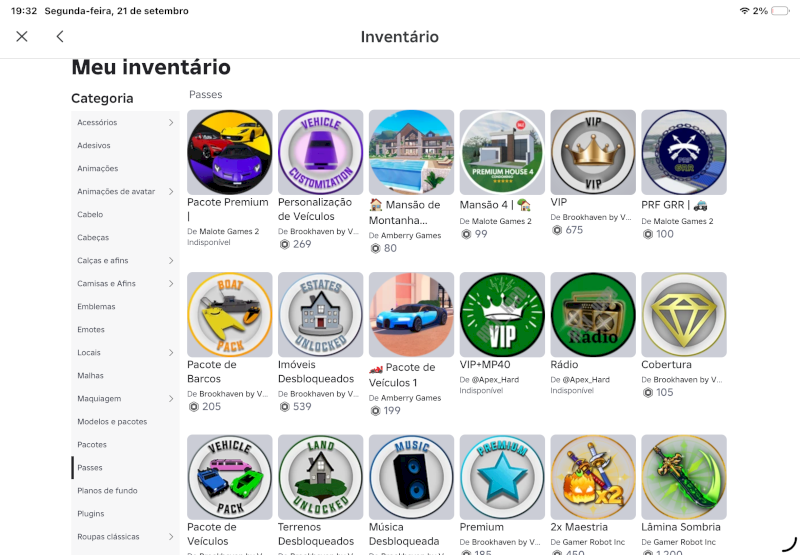Screen dimensions: 800x555
Task: Open the Music speaker pass icon
Action: 411,477
